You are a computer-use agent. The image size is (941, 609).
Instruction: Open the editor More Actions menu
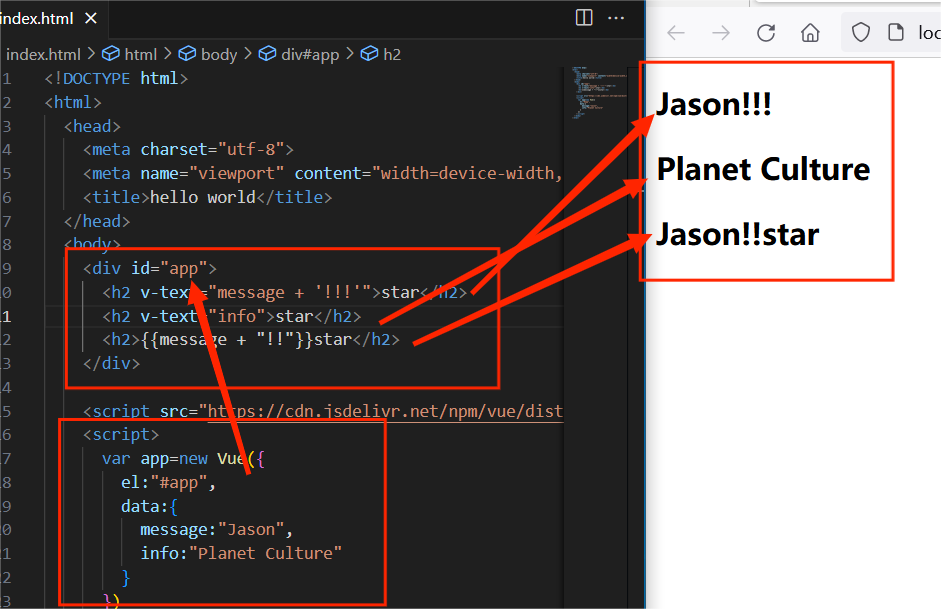point(616,18)
